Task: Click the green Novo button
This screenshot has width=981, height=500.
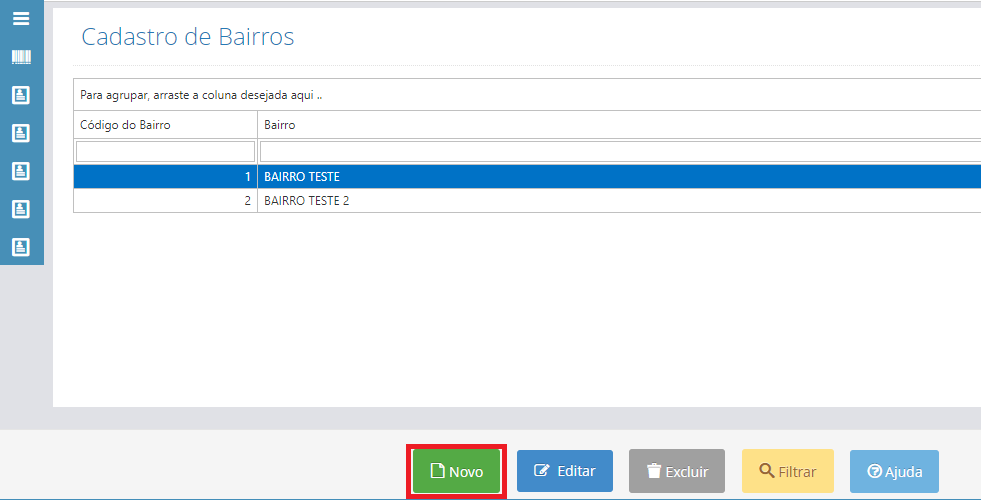Action: [x=457, y=471]
